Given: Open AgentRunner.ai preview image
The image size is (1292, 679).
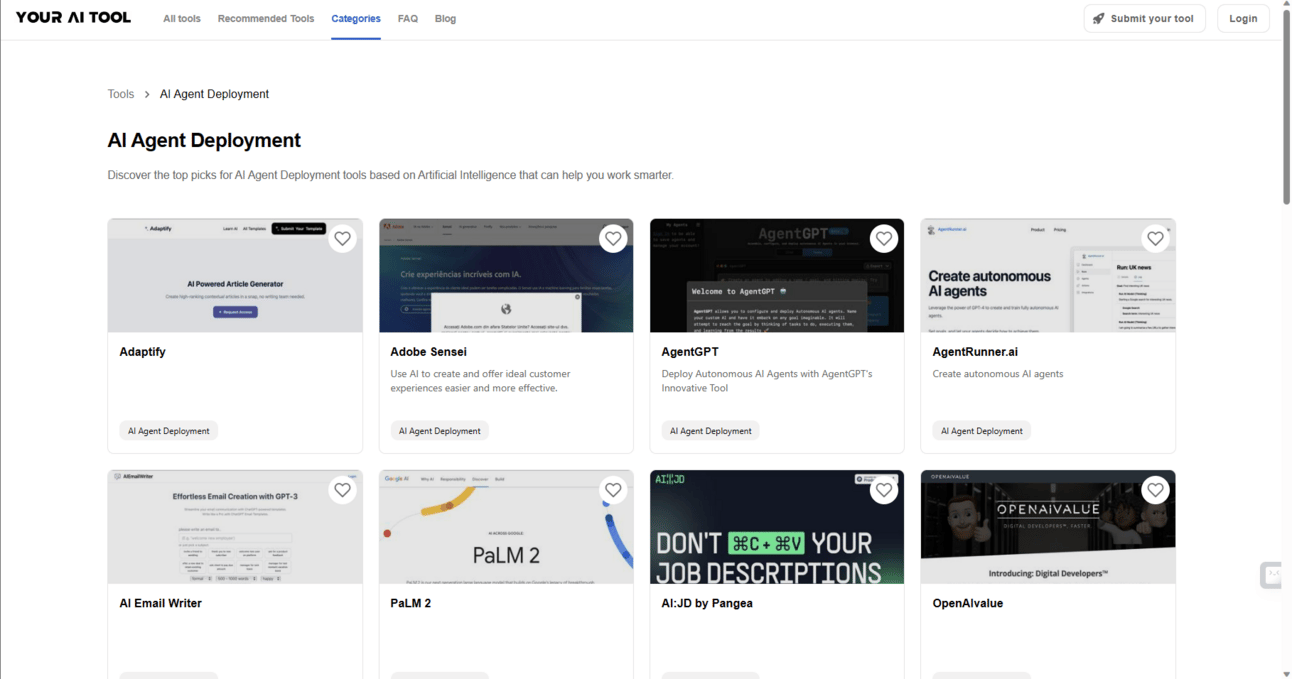Looking at the screenshot, I should (x=1048, y=275).
